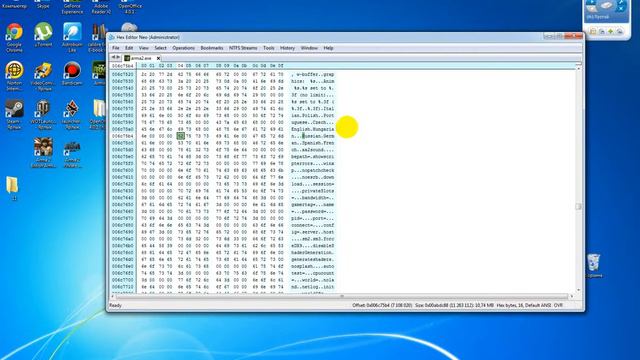Click the Hex Editor Neo title bar icon
The width and height of the screenshot is (640, 360).
point(111,37)
